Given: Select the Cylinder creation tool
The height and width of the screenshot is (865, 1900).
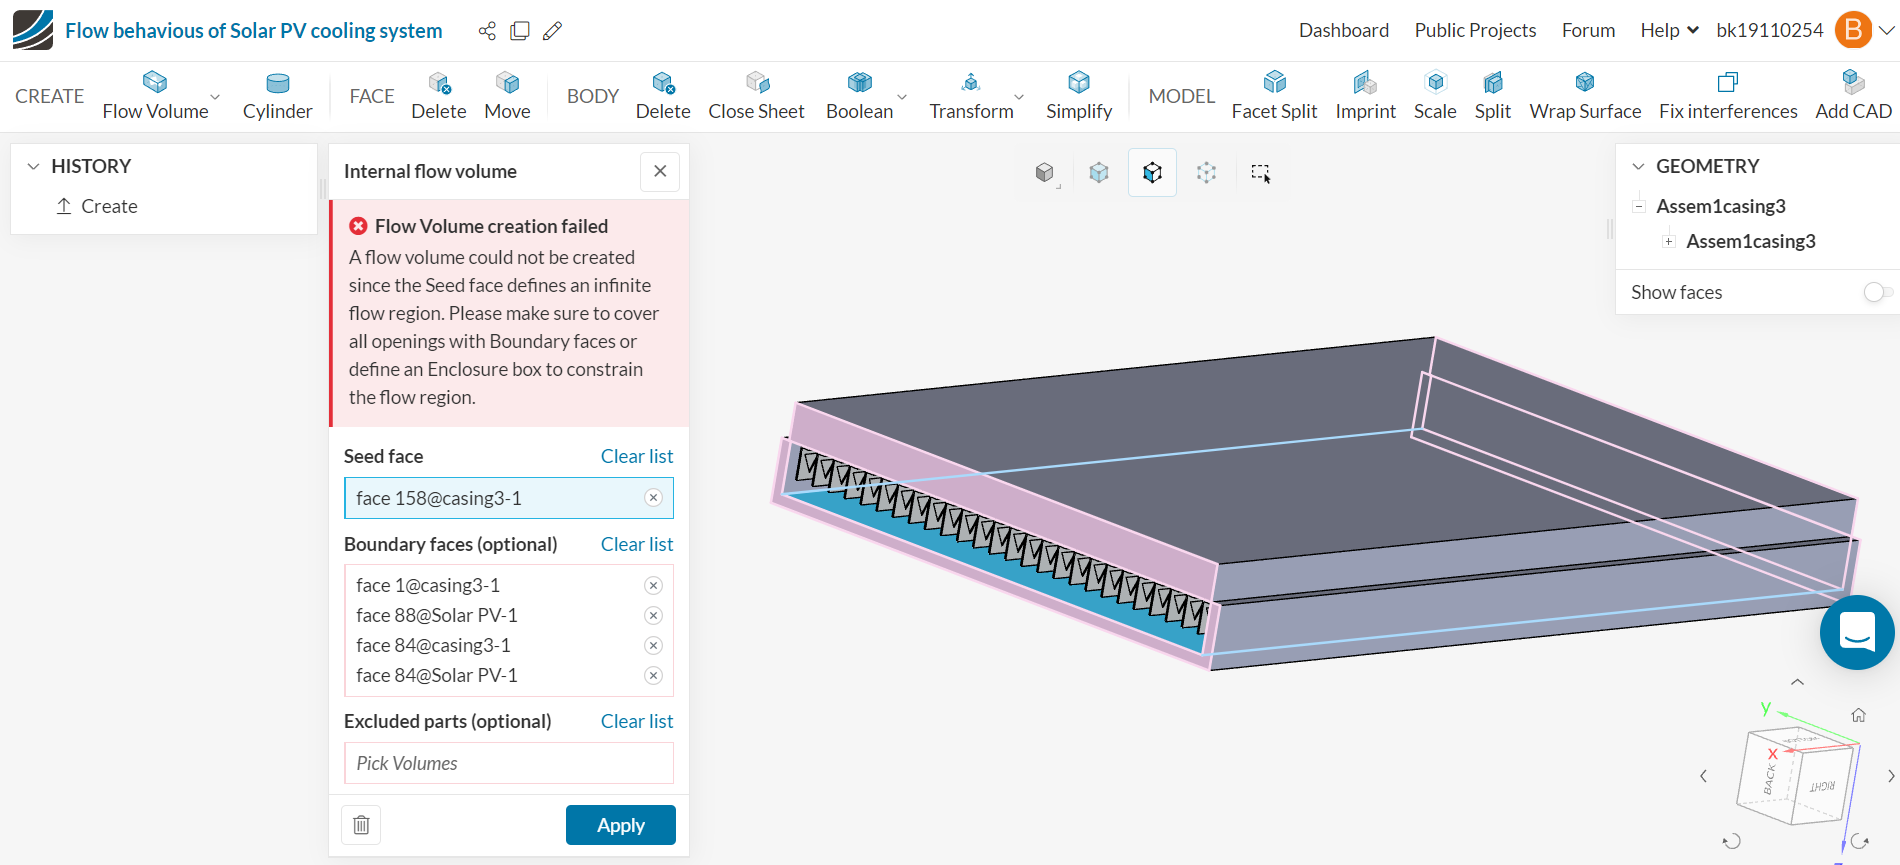Looking at the screenshot, I should [x=277, y=96].
